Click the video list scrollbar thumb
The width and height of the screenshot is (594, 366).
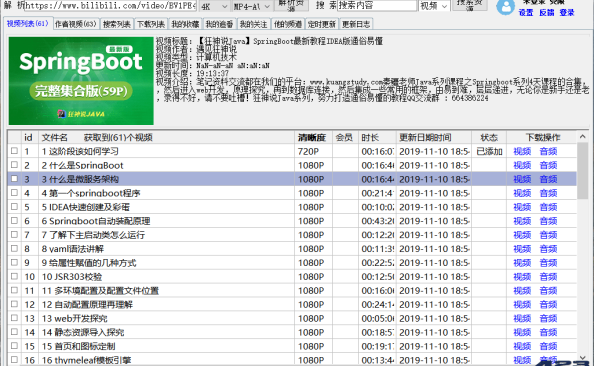click(583, 170)
